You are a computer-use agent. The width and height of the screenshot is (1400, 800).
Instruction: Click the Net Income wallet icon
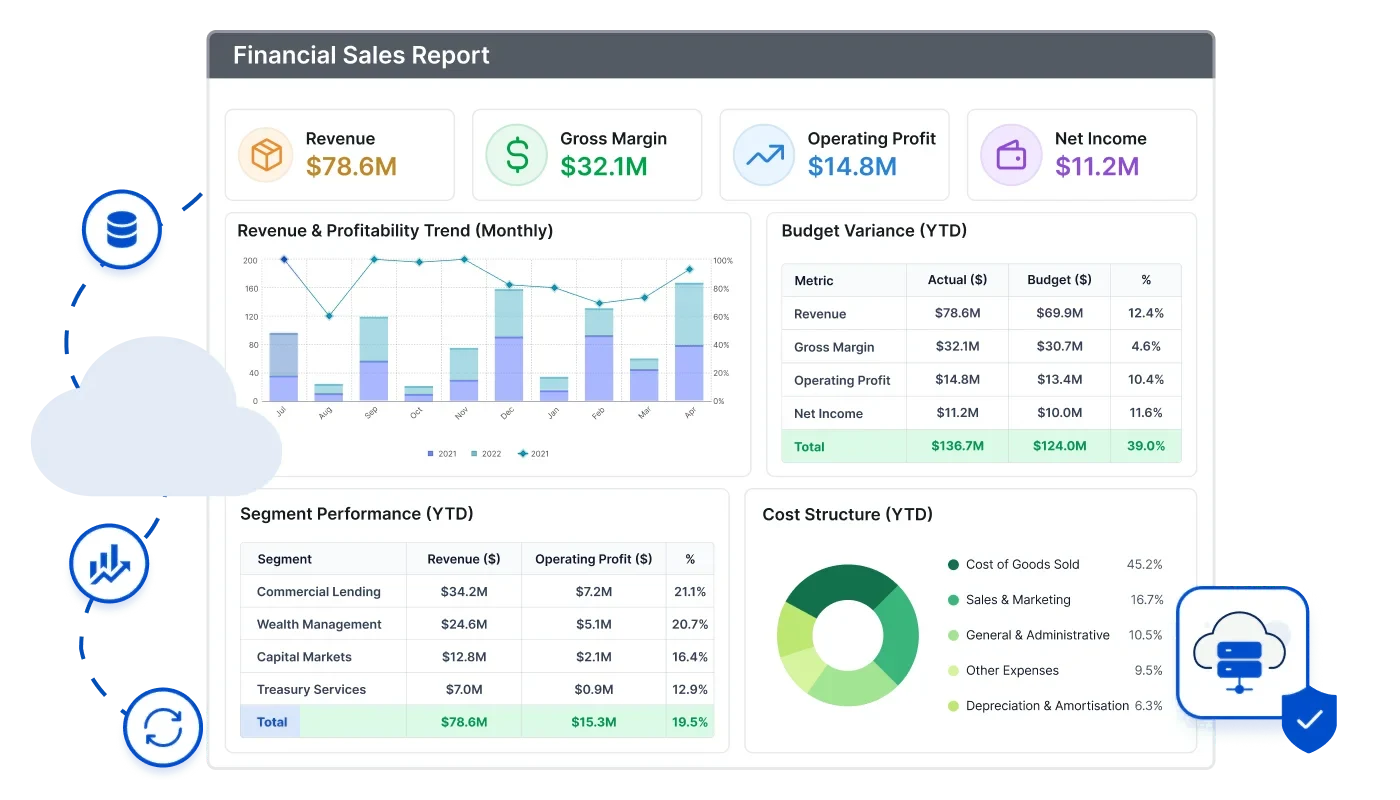[1011, 155]
